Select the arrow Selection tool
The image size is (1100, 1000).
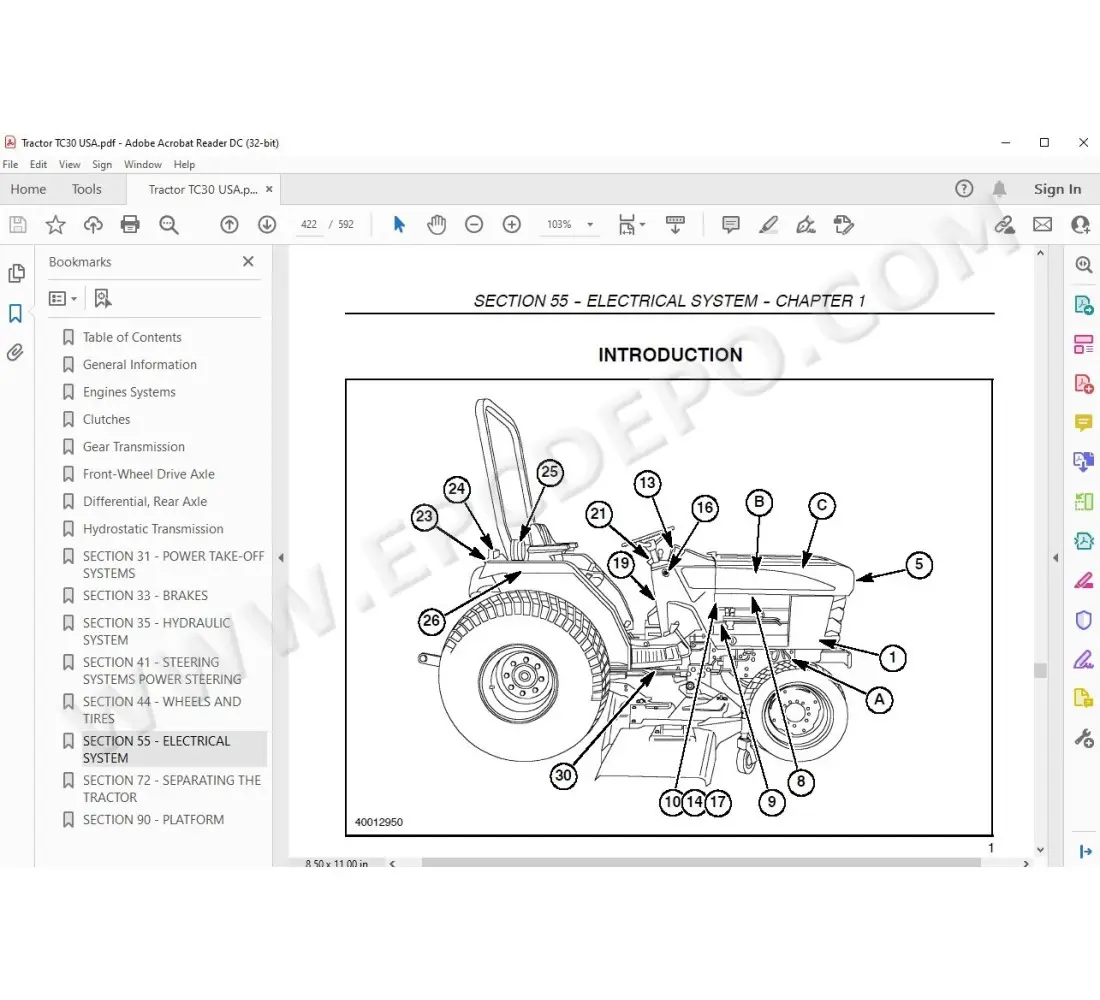coord(399,224)
